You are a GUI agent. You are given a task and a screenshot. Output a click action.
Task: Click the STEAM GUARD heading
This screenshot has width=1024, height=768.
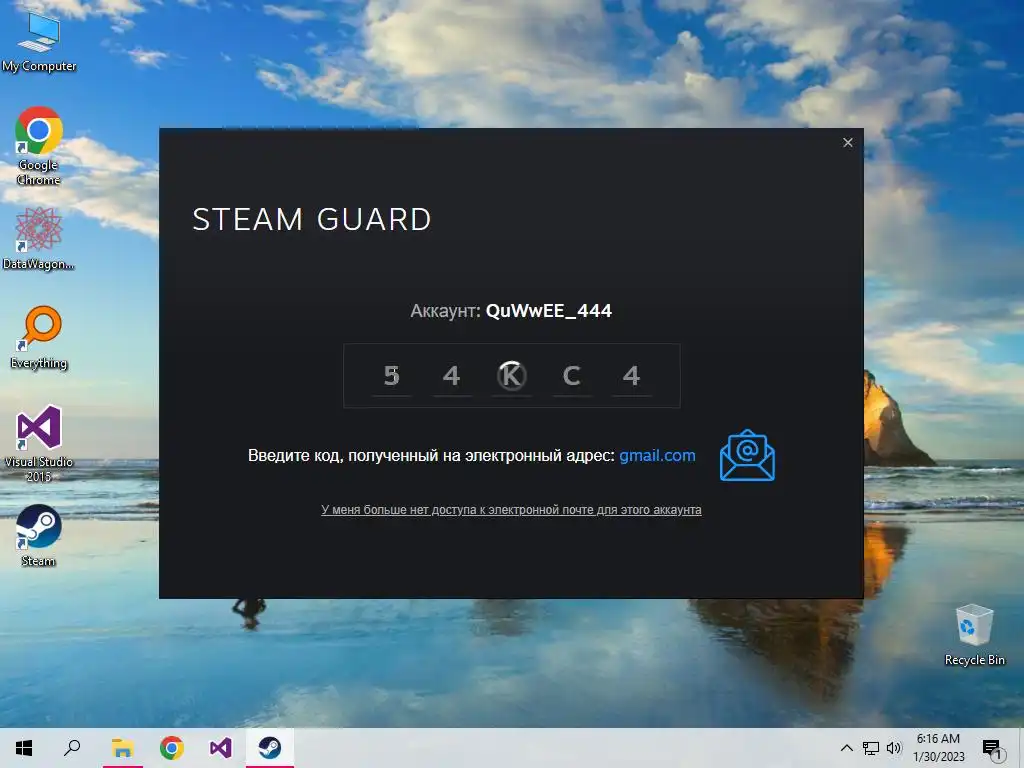(312, 219)
